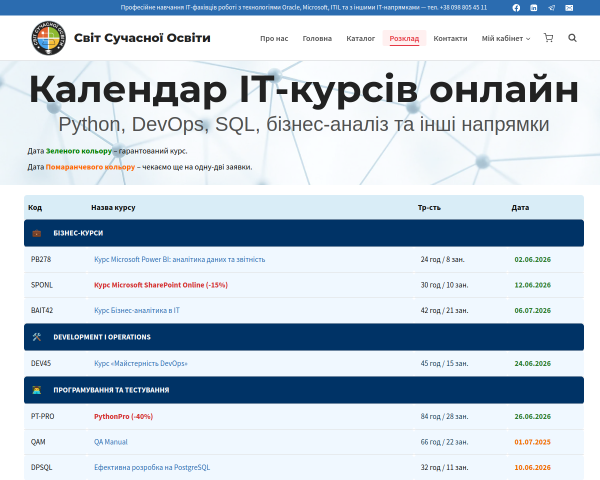Click the Світ Сучасної Освіти round logo
Image resolution: width=600 pixels, height=480 pixels.
tap(49, 38)
